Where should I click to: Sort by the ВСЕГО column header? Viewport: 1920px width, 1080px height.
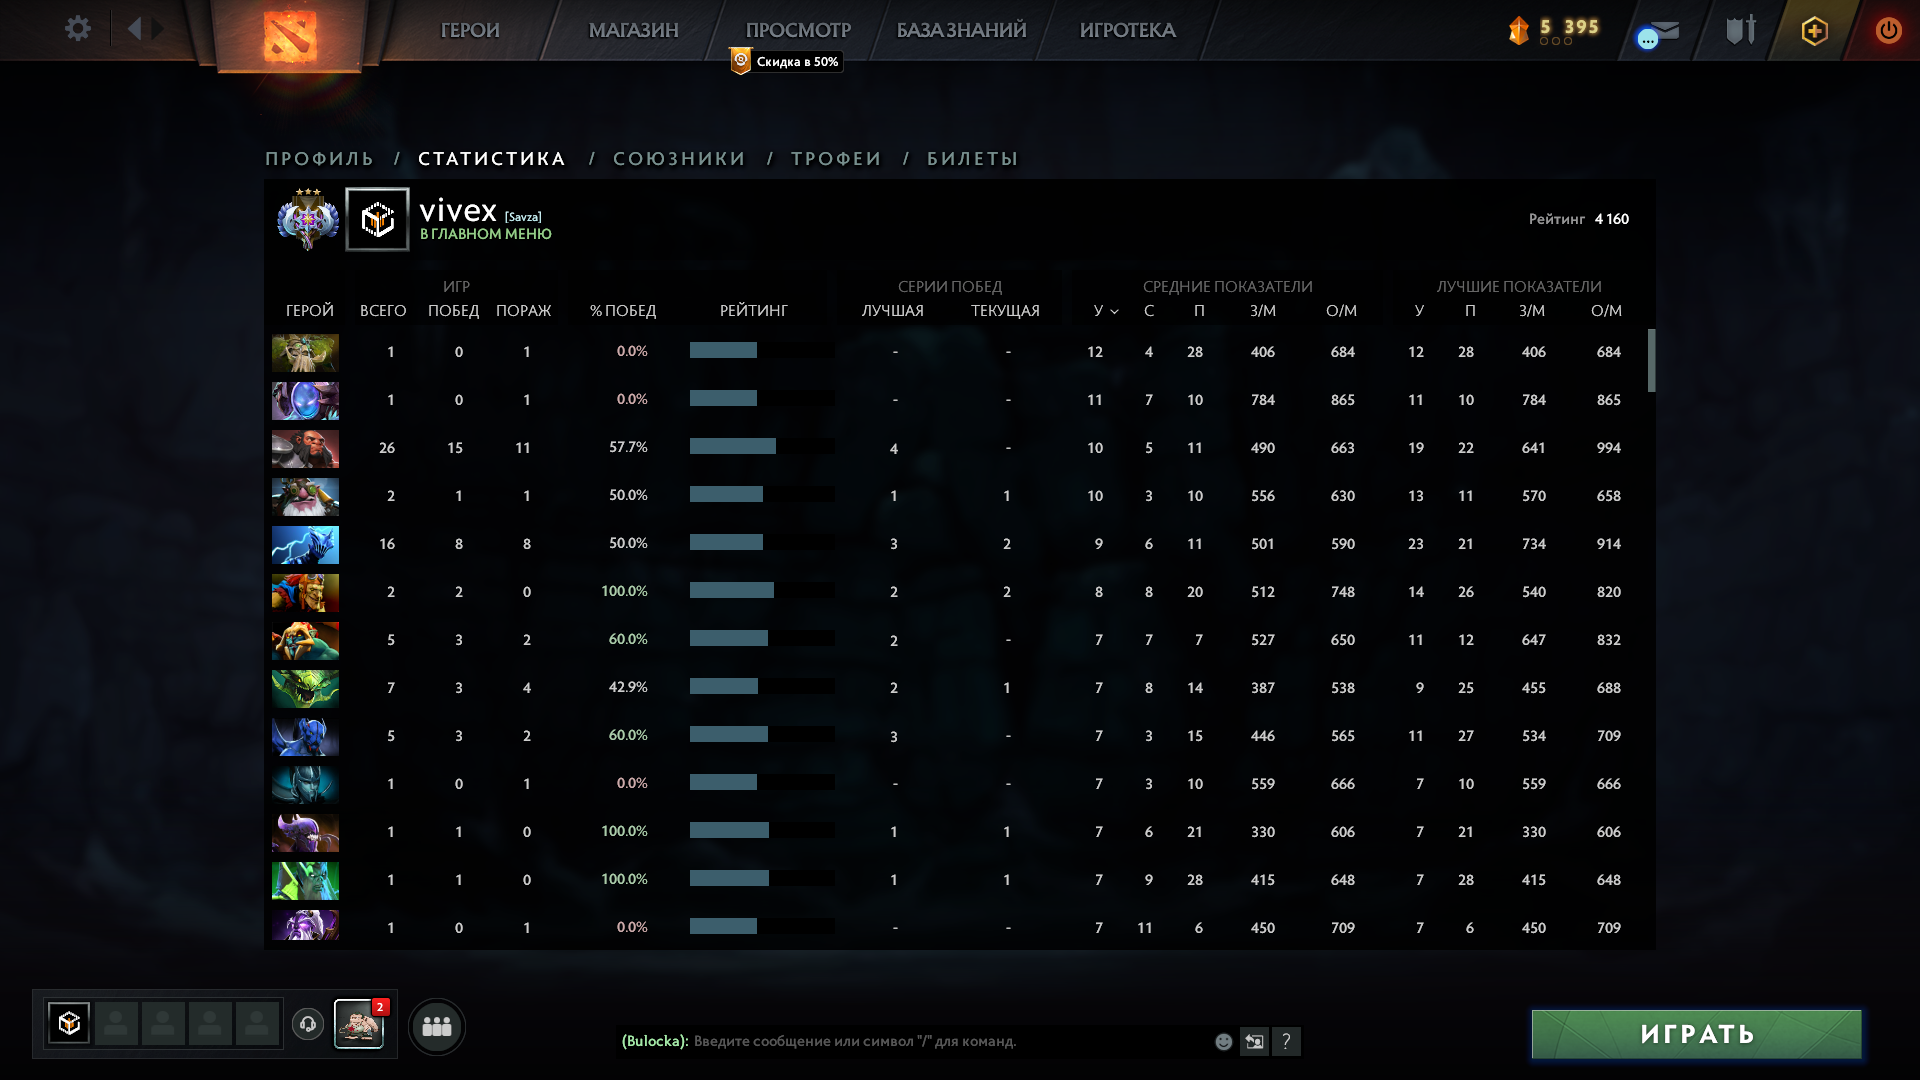pyautogui.click(x=383, y=311)
